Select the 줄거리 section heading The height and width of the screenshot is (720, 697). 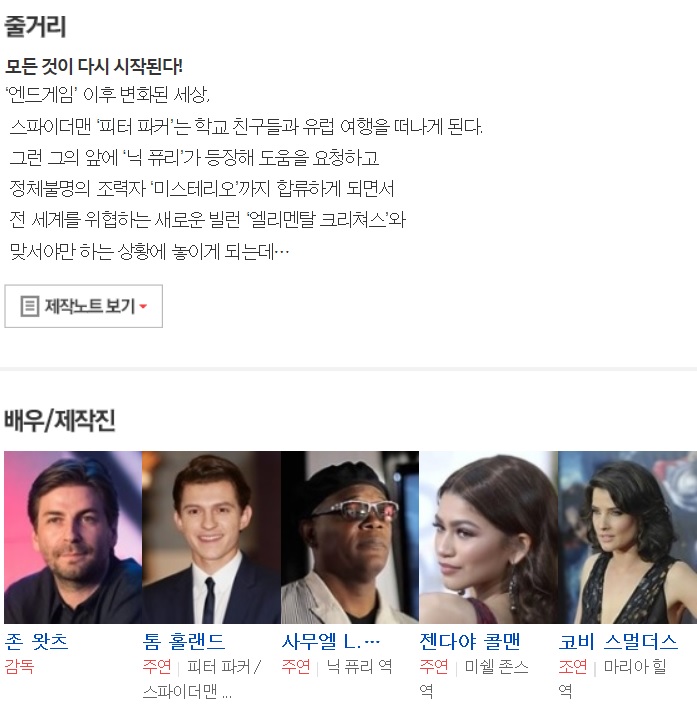tap(35, 26)
